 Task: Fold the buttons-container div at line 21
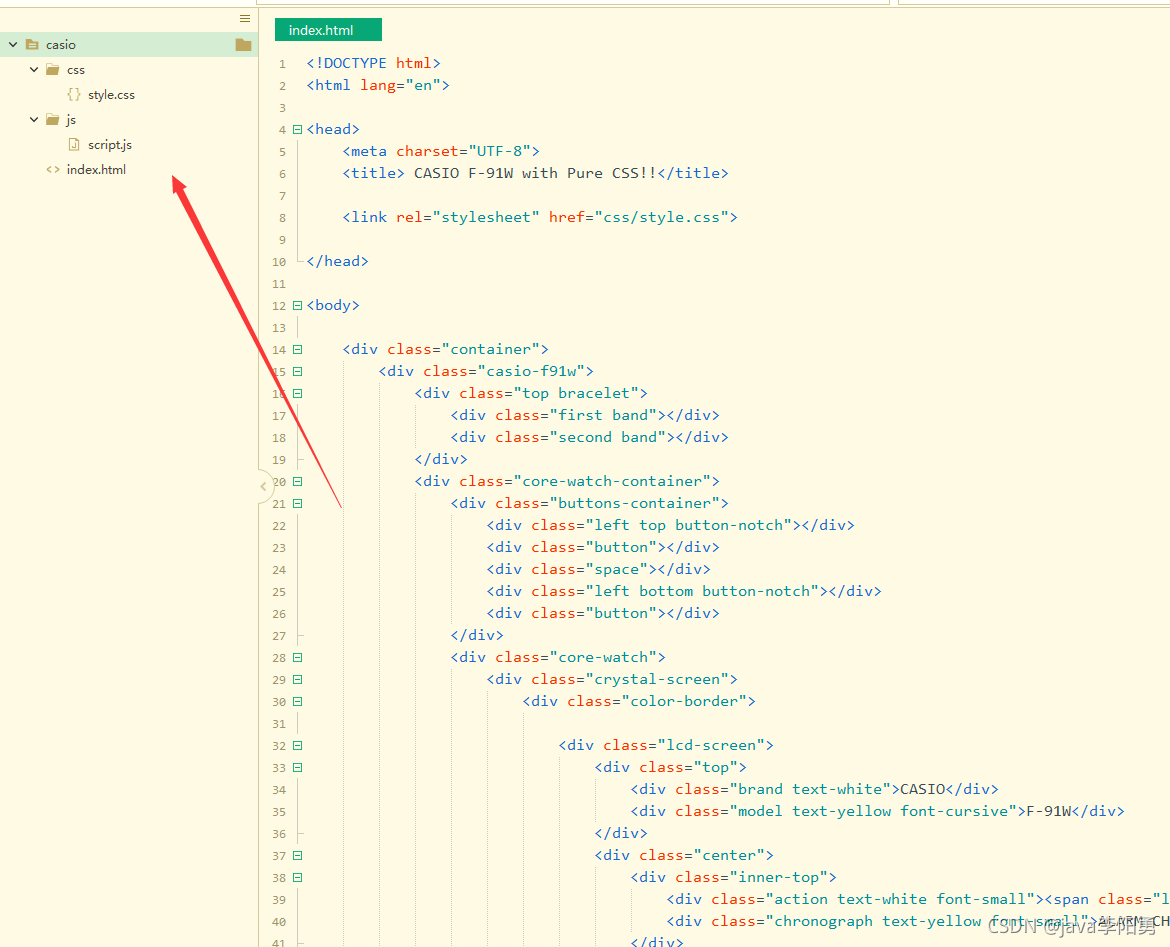coord(298,504)
